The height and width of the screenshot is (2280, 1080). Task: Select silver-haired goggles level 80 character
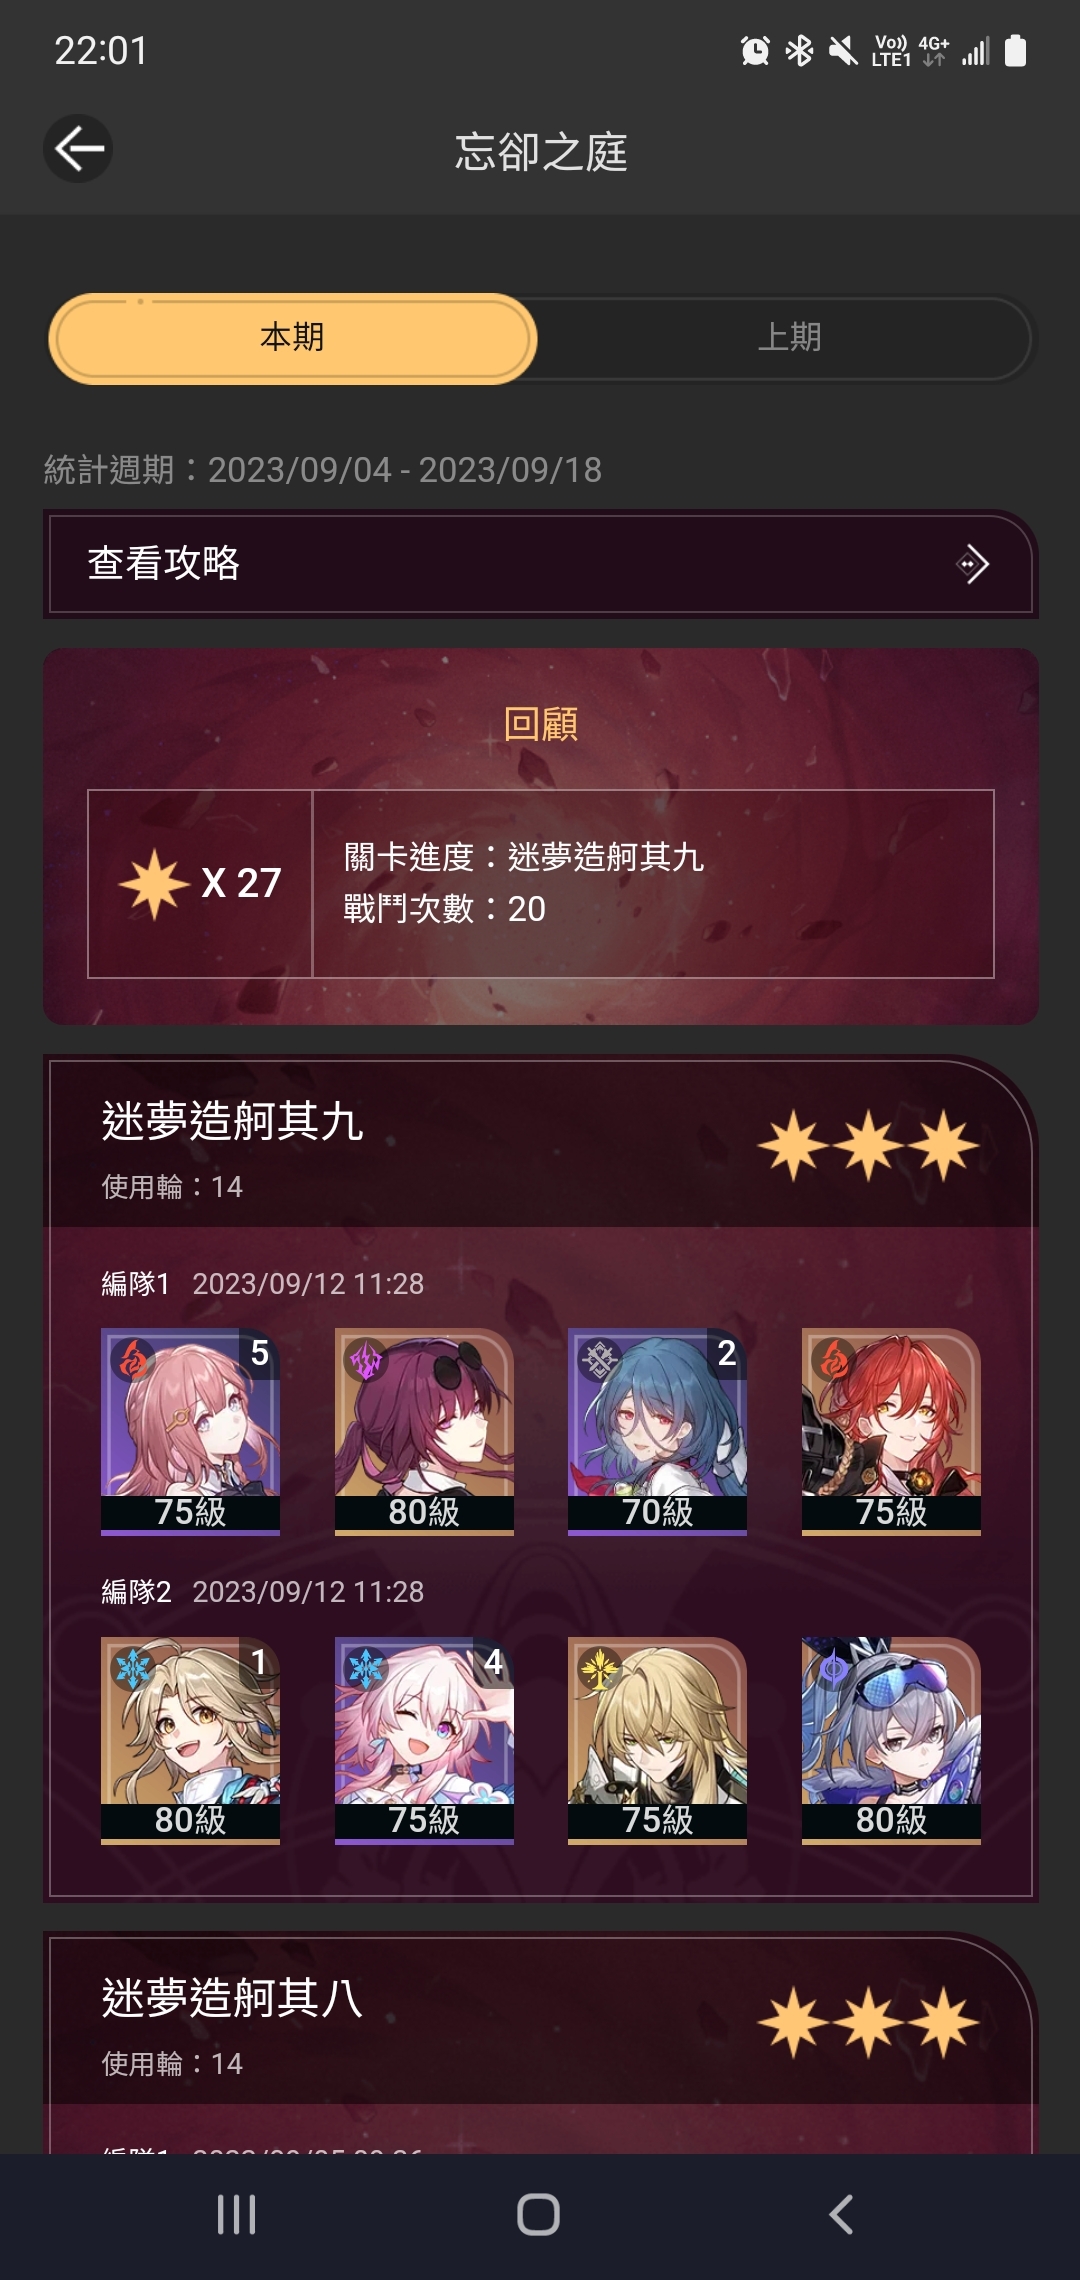891,1740
